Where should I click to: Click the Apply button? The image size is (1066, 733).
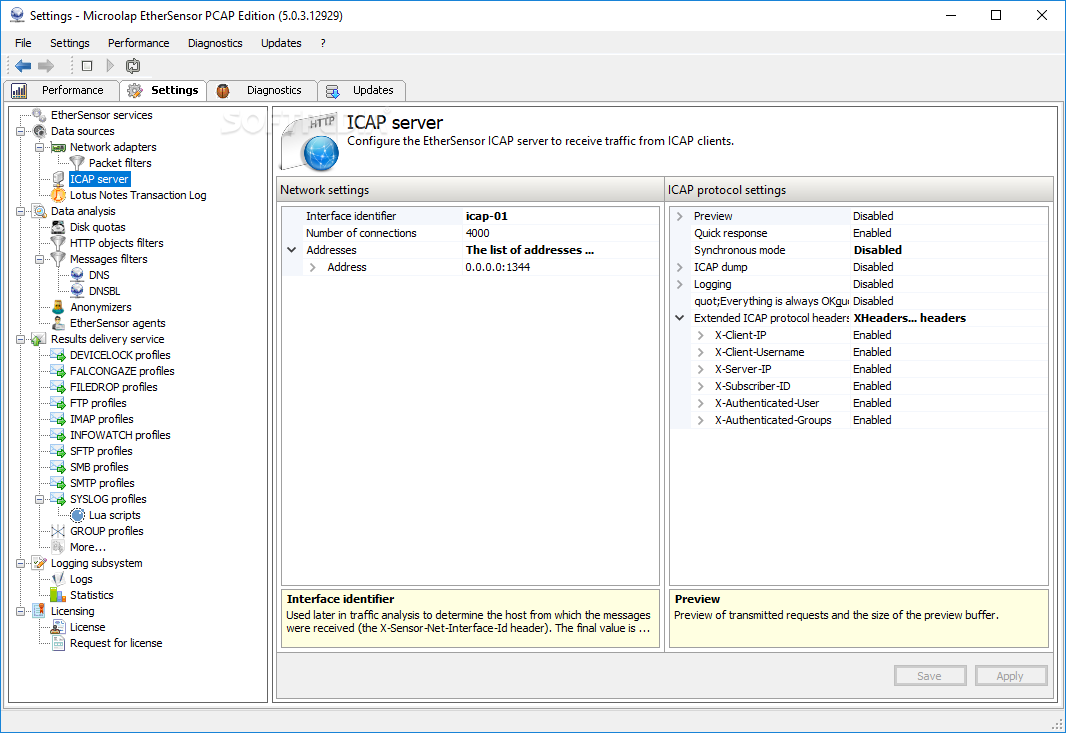click(1010, 675)
